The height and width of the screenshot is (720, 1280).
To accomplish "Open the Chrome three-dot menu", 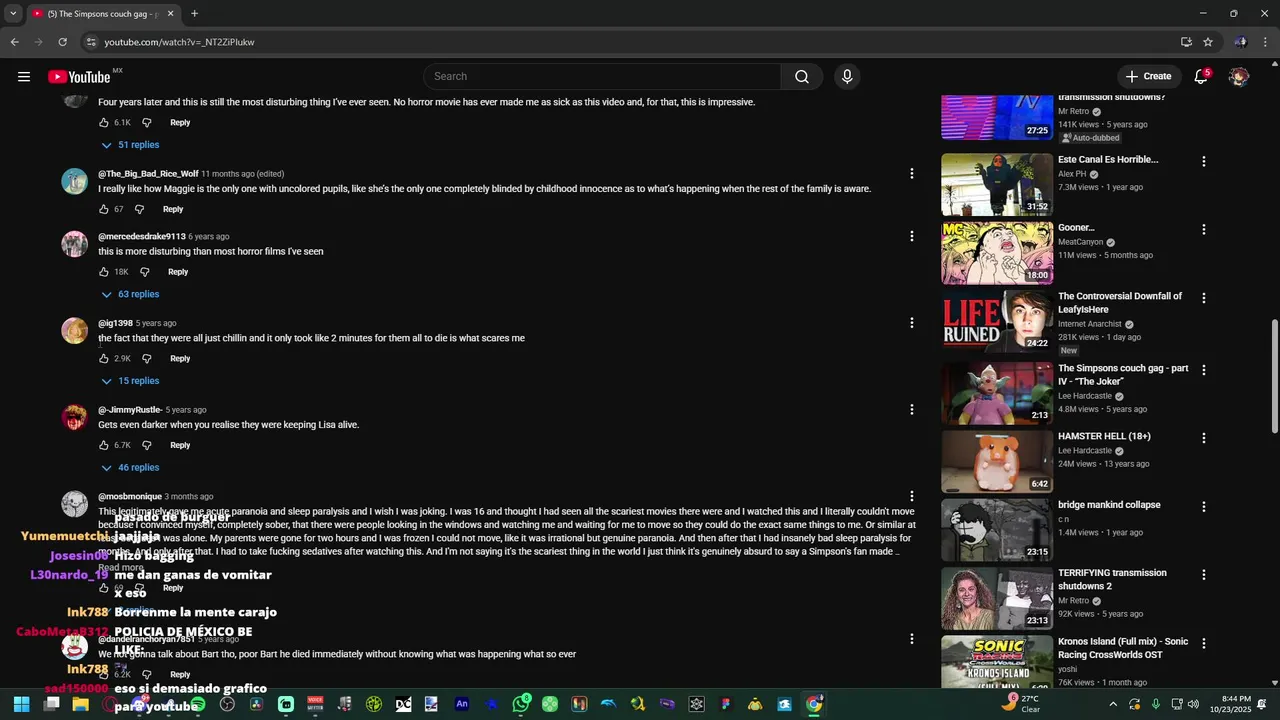I will tap(1266, 42).
